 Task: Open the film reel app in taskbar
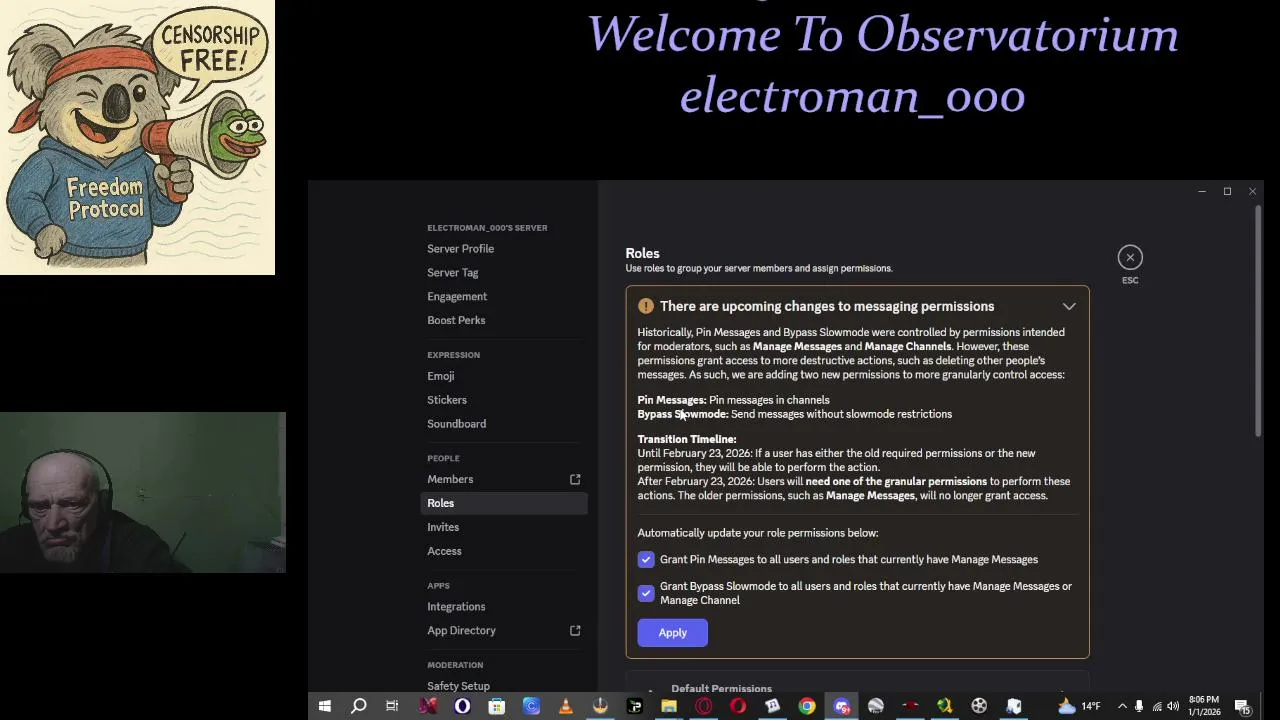979,707
